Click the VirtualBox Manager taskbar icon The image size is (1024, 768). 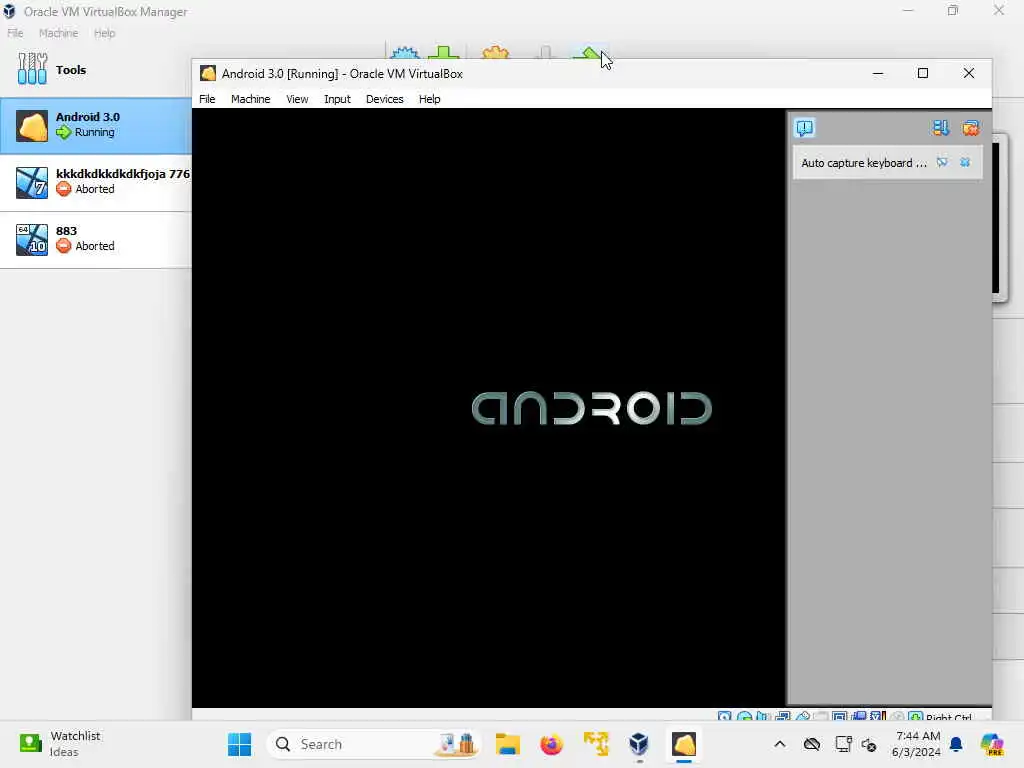coord(639,744)
